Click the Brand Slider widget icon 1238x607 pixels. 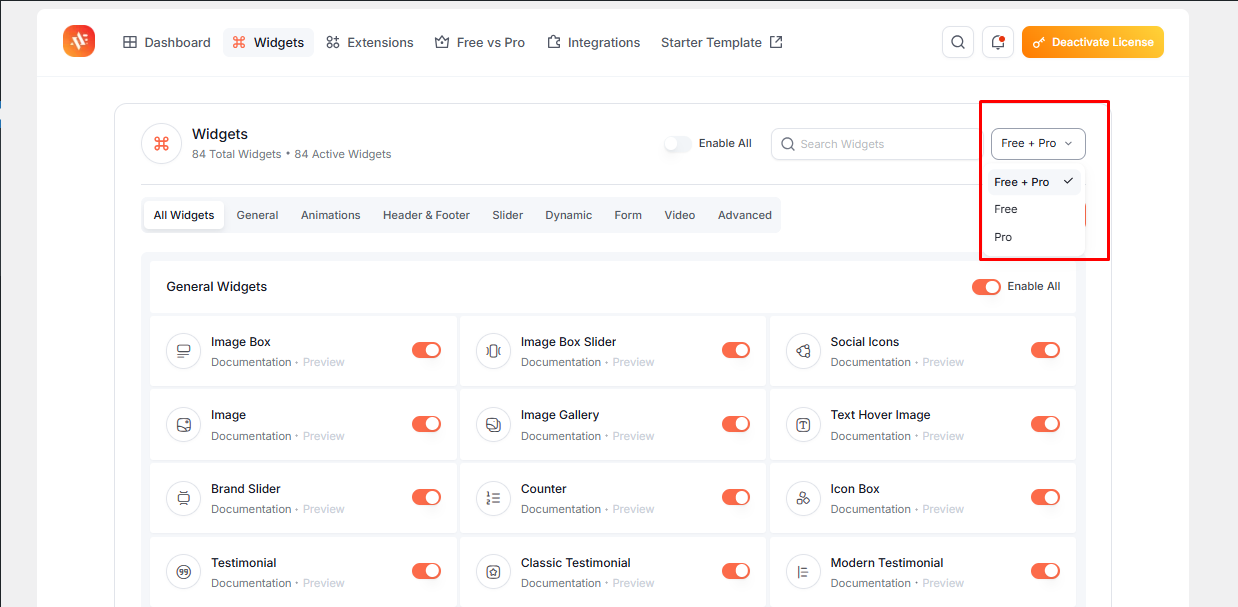tap(183, 498)
